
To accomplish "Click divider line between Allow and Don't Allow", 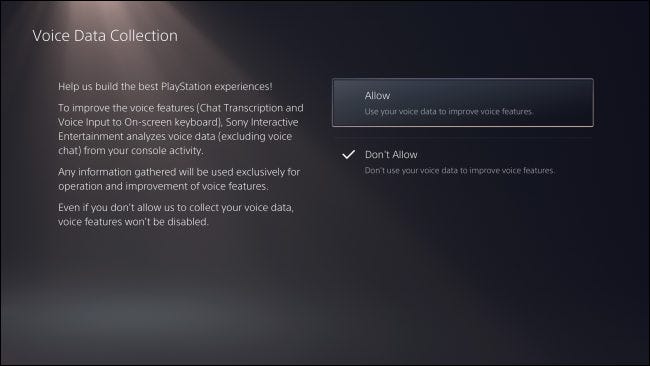I will coord(463,138).
